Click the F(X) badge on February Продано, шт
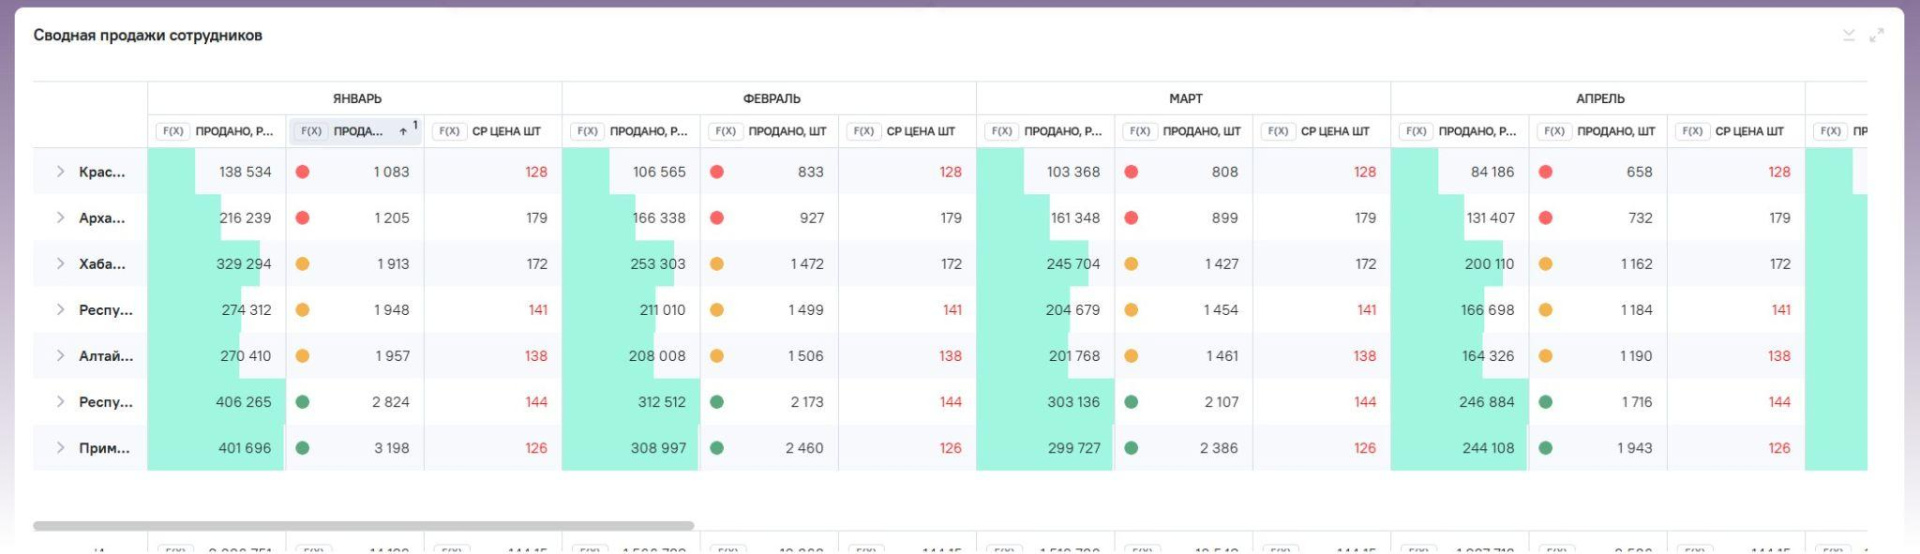Screen dimensions: 1920x554 726,131
